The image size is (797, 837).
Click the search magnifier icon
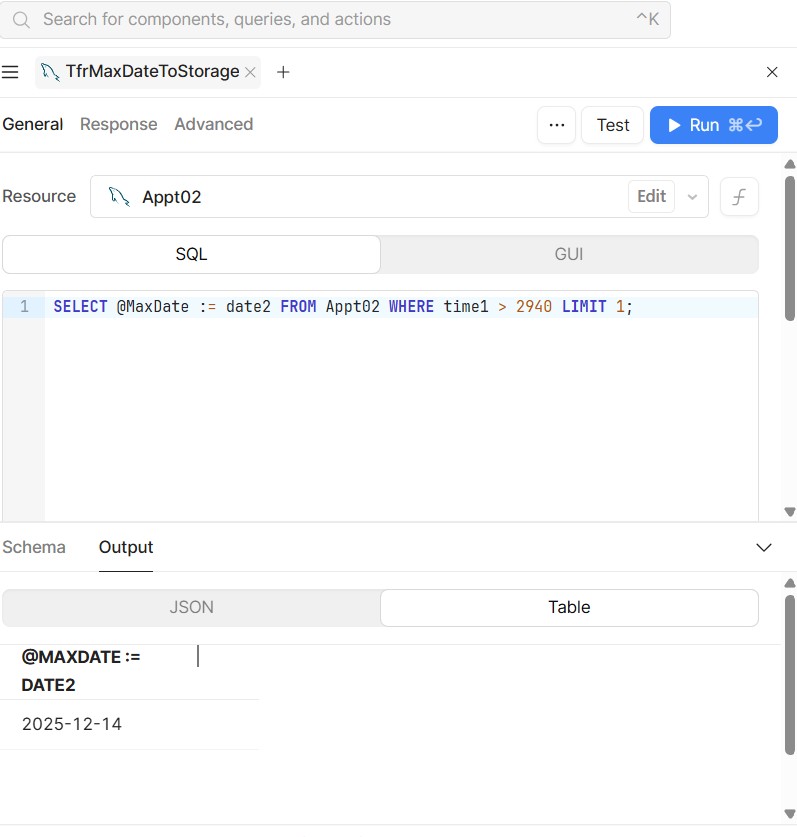pyautogui.click(x=21, y=20)
